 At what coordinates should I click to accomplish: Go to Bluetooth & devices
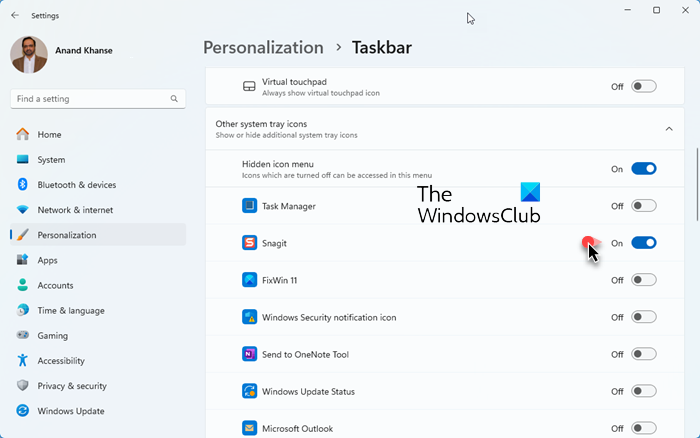point(98,184)
